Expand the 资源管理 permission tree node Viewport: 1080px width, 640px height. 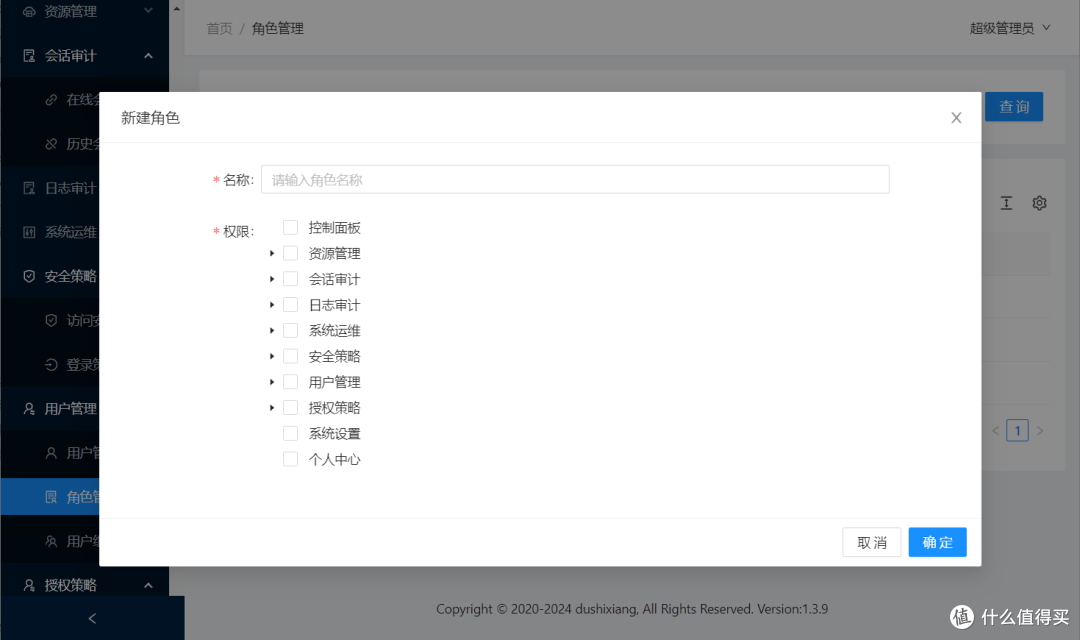point(272,254)
